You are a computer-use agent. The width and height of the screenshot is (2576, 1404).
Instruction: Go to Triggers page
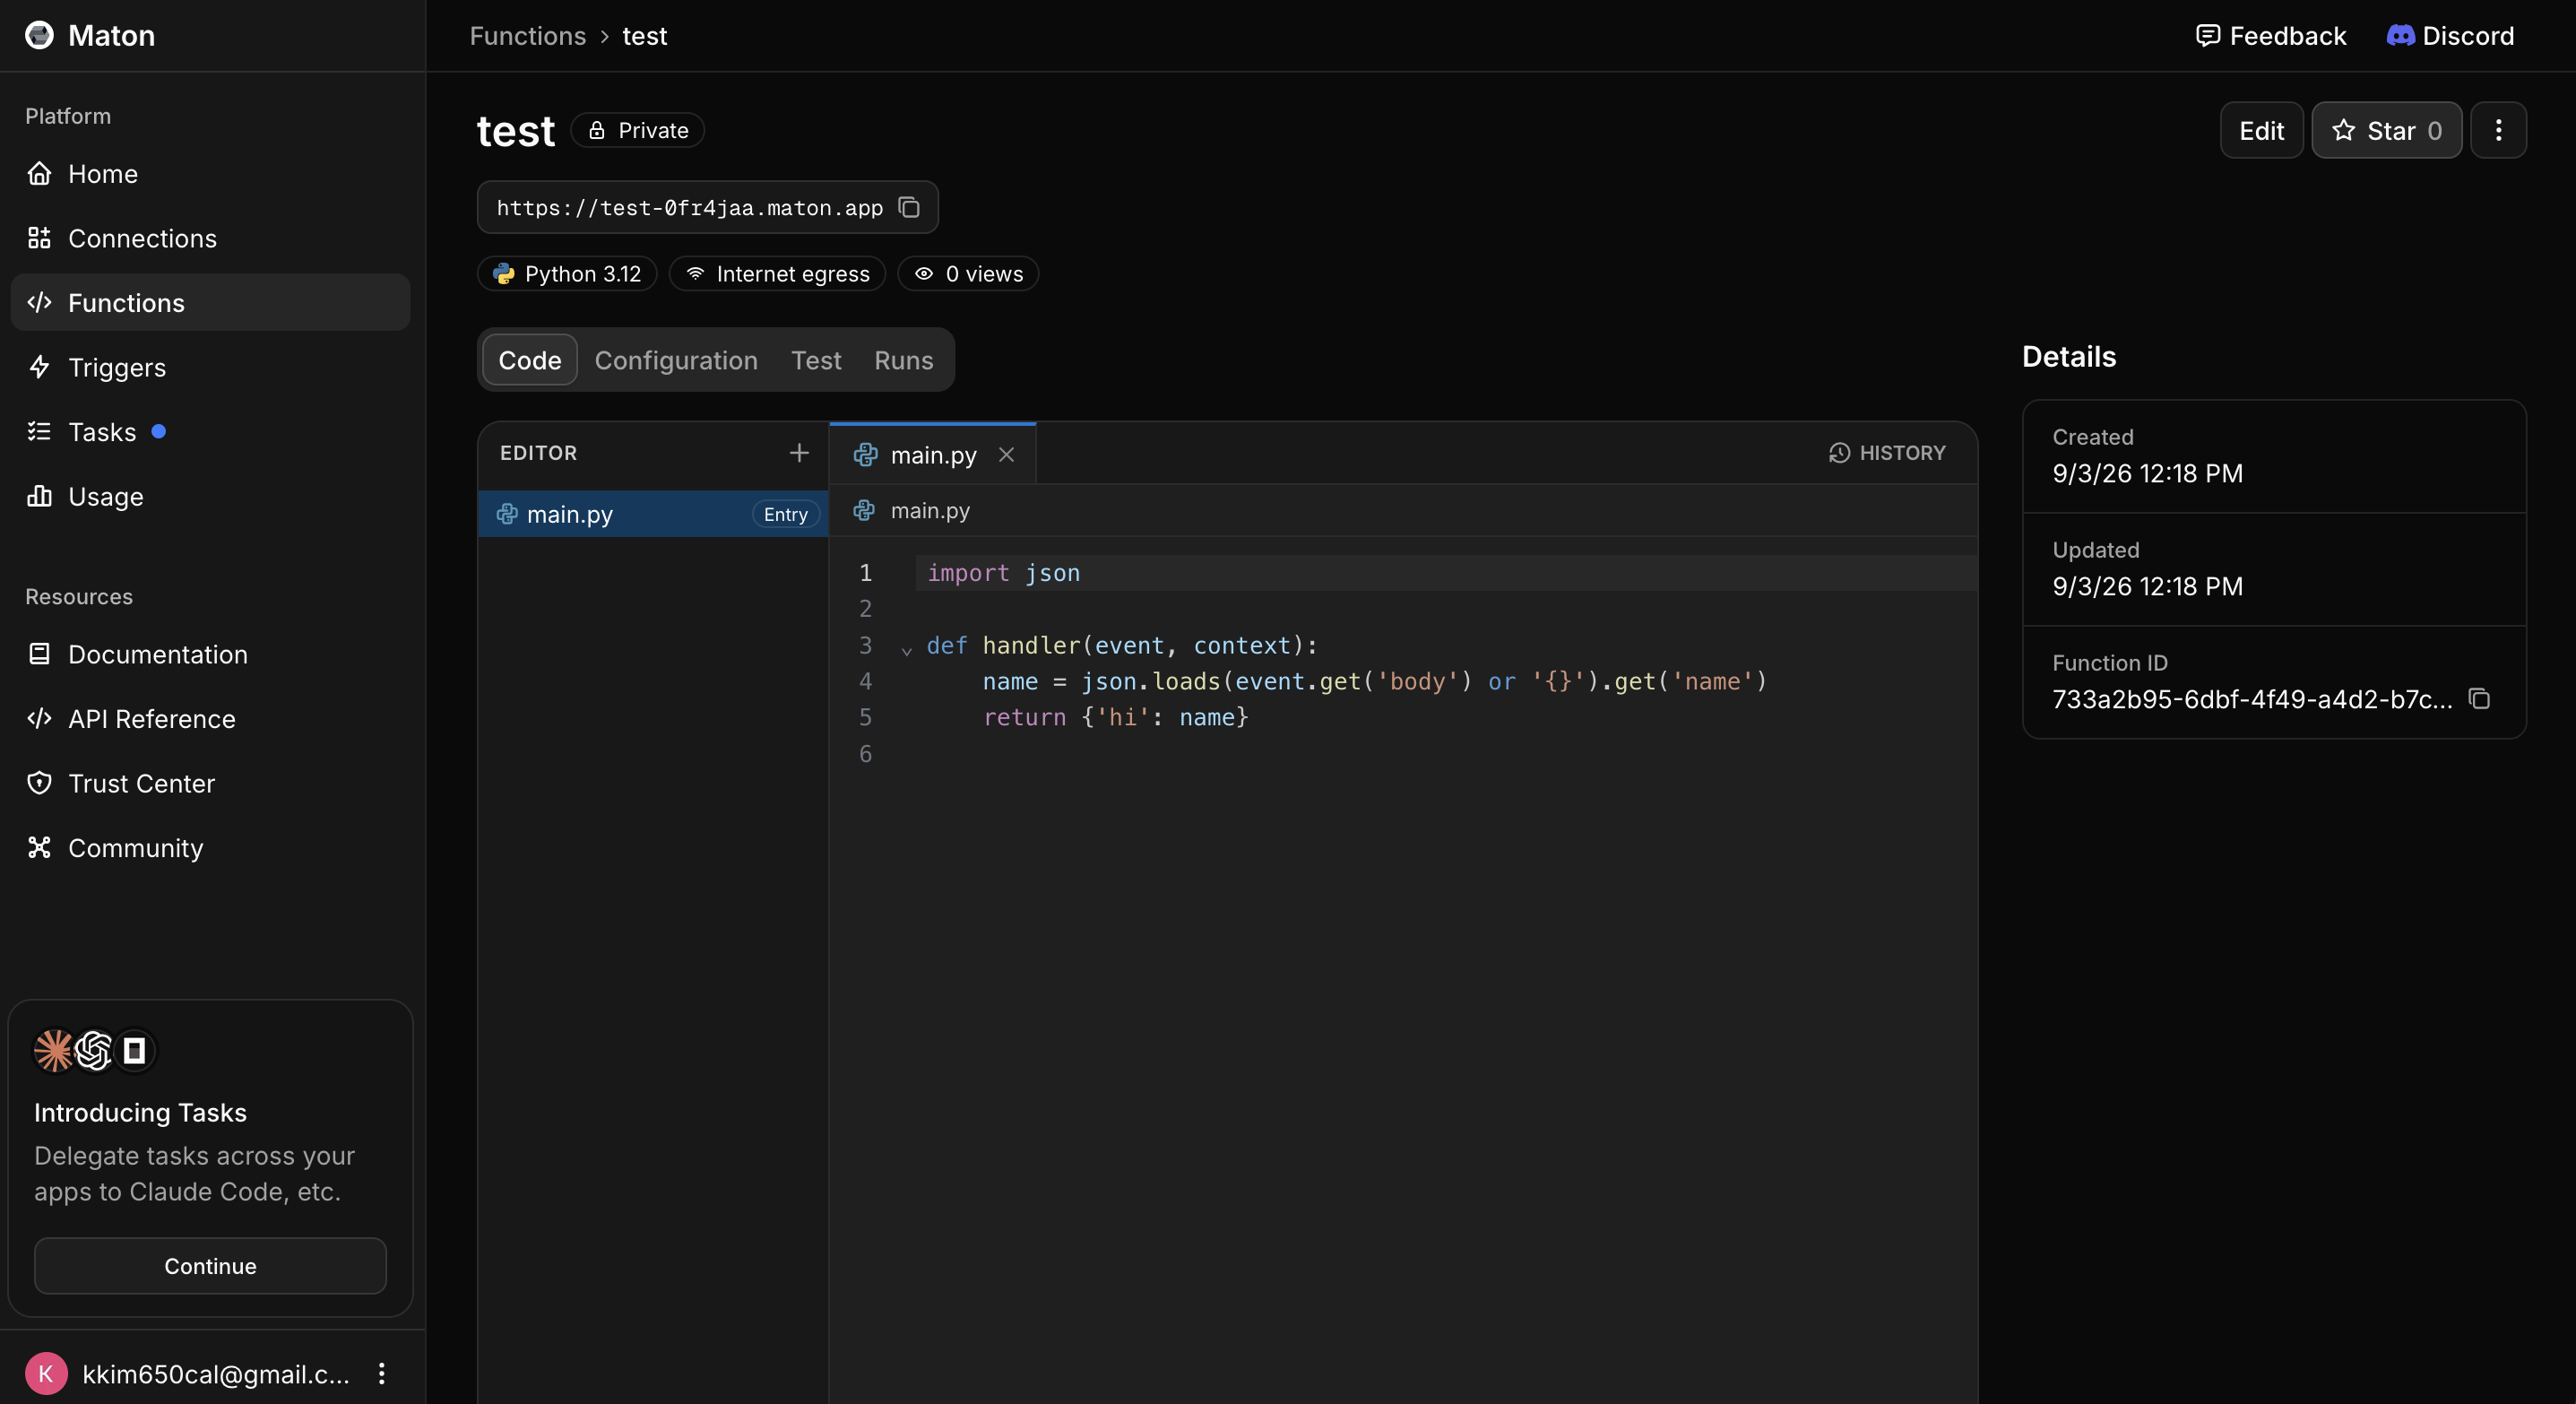click(210, 367)
